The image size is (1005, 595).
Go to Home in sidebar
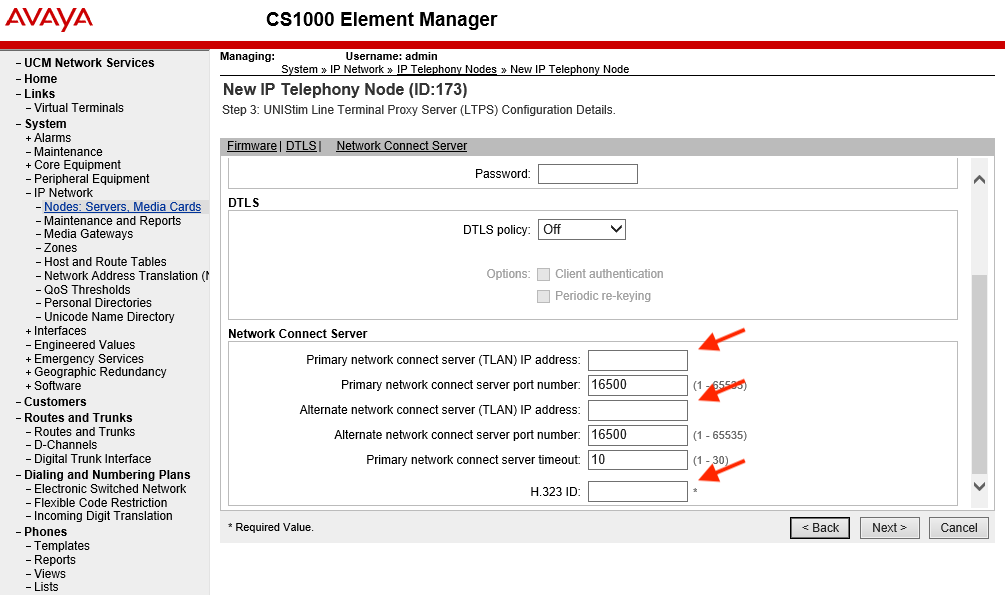40,79
